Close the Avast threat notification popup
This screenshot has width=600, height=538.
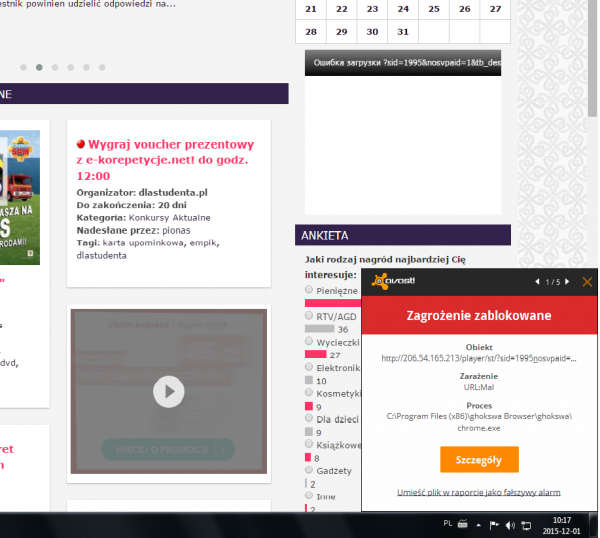click(587, 282)
